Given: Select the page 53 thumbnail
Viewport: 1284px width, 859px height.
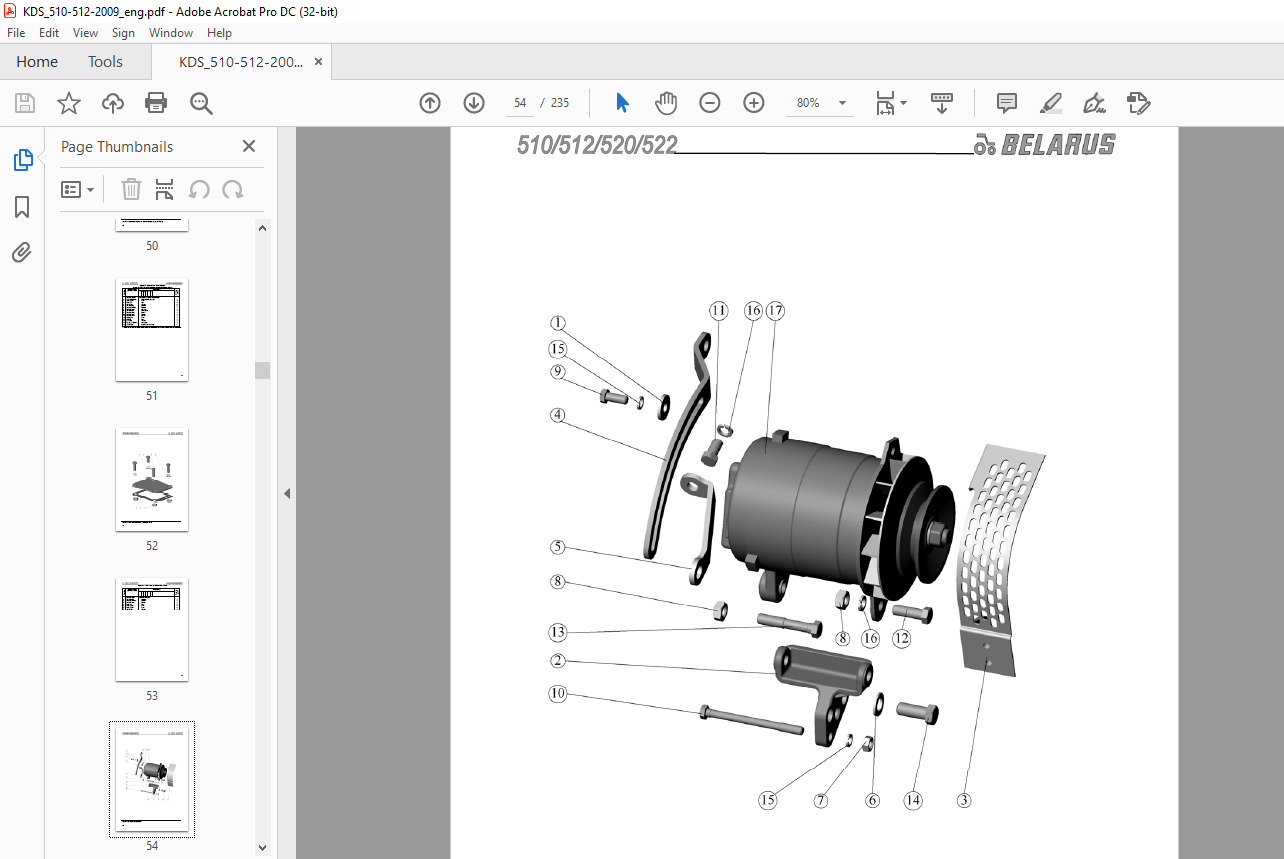Looking at the screenshot, I should [x=152, y=630].
